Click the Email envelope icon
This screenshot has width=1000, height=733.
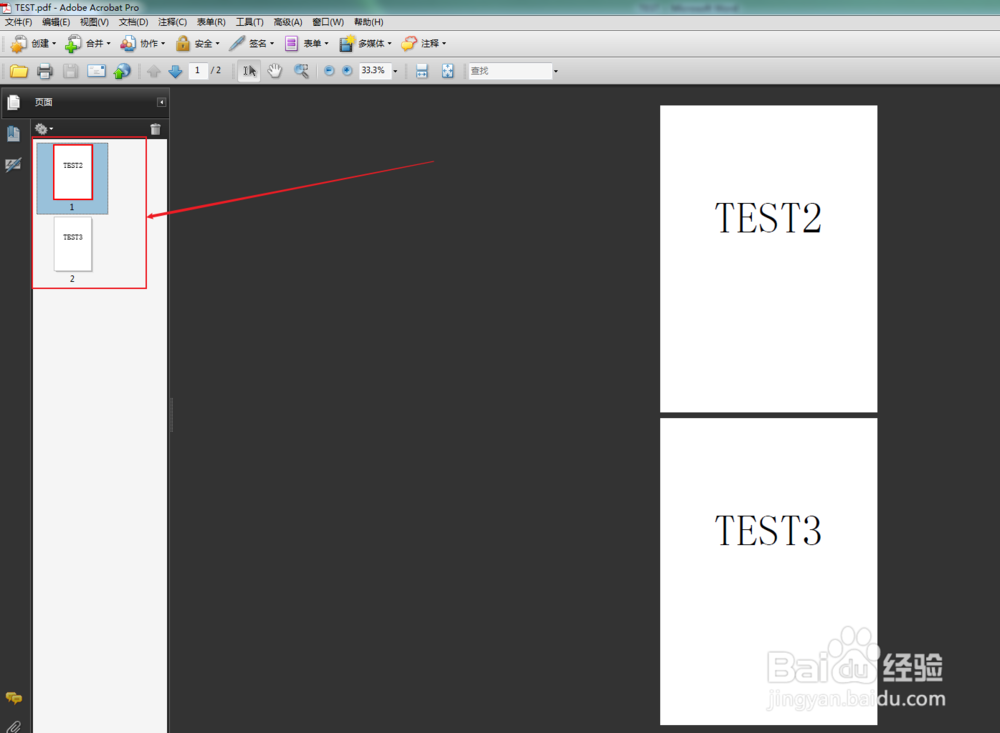tap(96, 71)
